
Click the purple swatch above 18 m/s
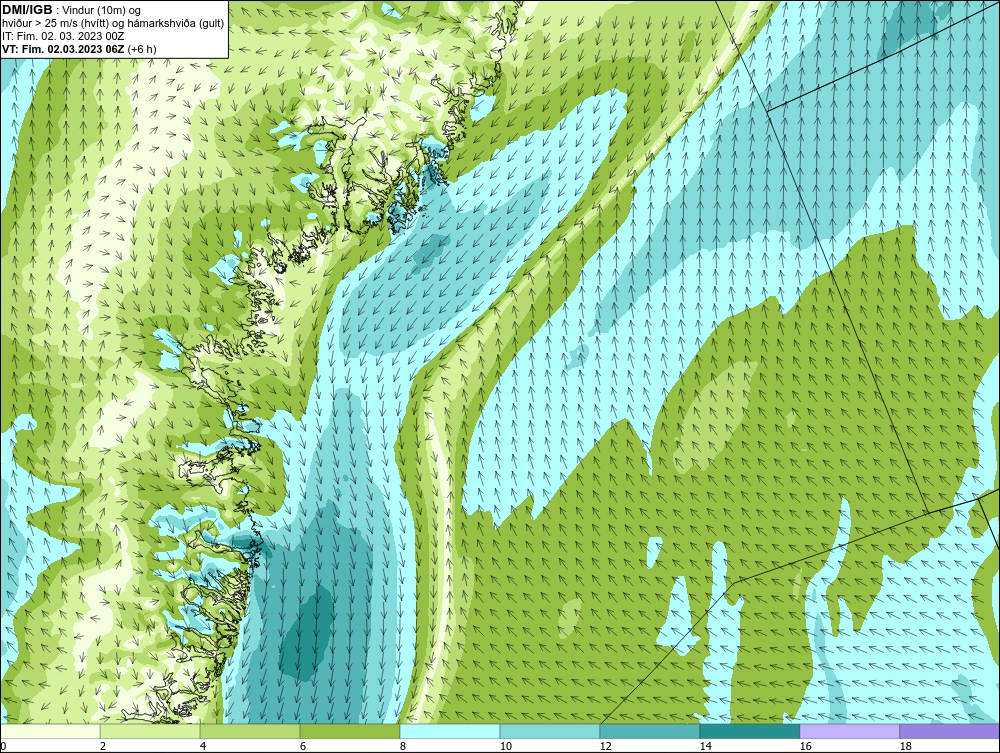click(950, 731)
